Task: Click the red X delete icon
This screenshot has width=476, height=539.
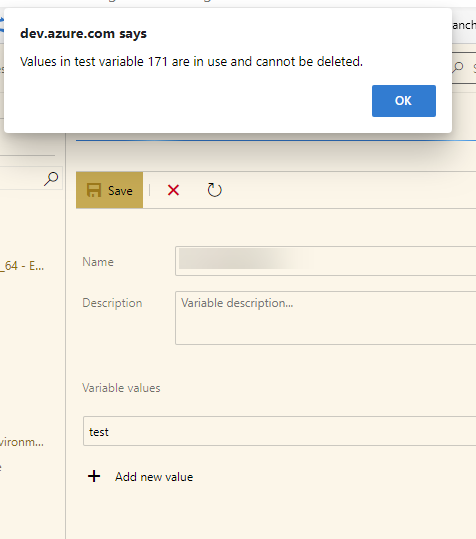Action: click(173, 190)
